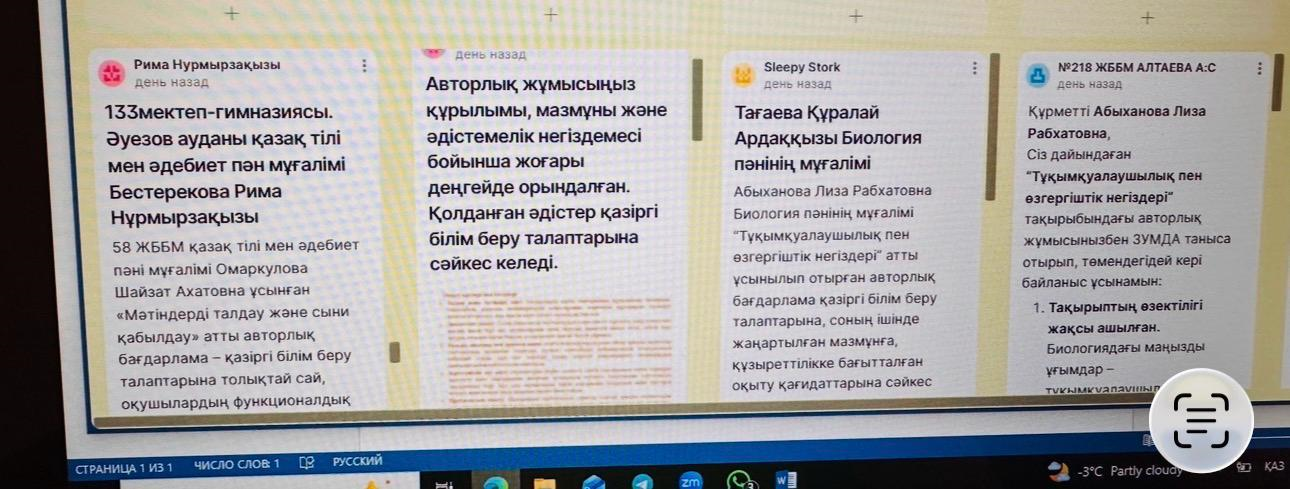Open WhatsApp from the taskbar
Screen dimensions: 1290x489
[740, 482]
